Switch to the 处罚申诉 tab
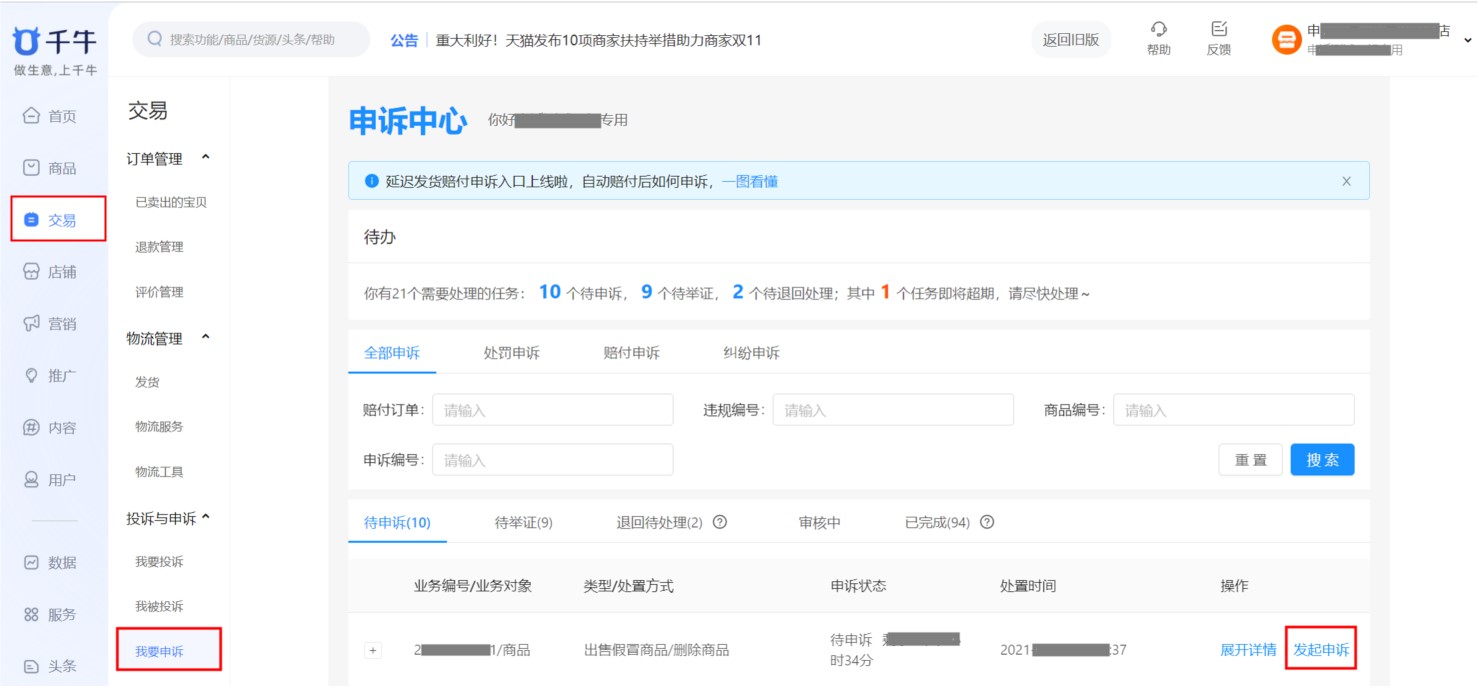 511,353
